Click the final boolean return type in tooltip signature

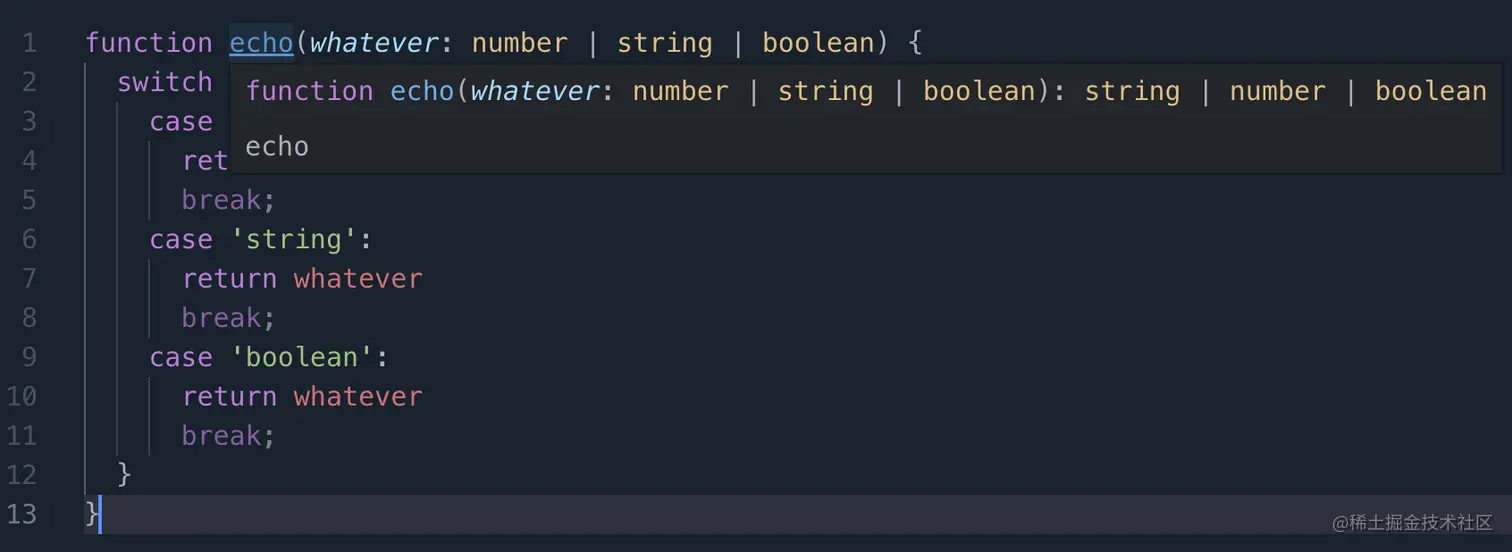click(x=1430, y=91)
